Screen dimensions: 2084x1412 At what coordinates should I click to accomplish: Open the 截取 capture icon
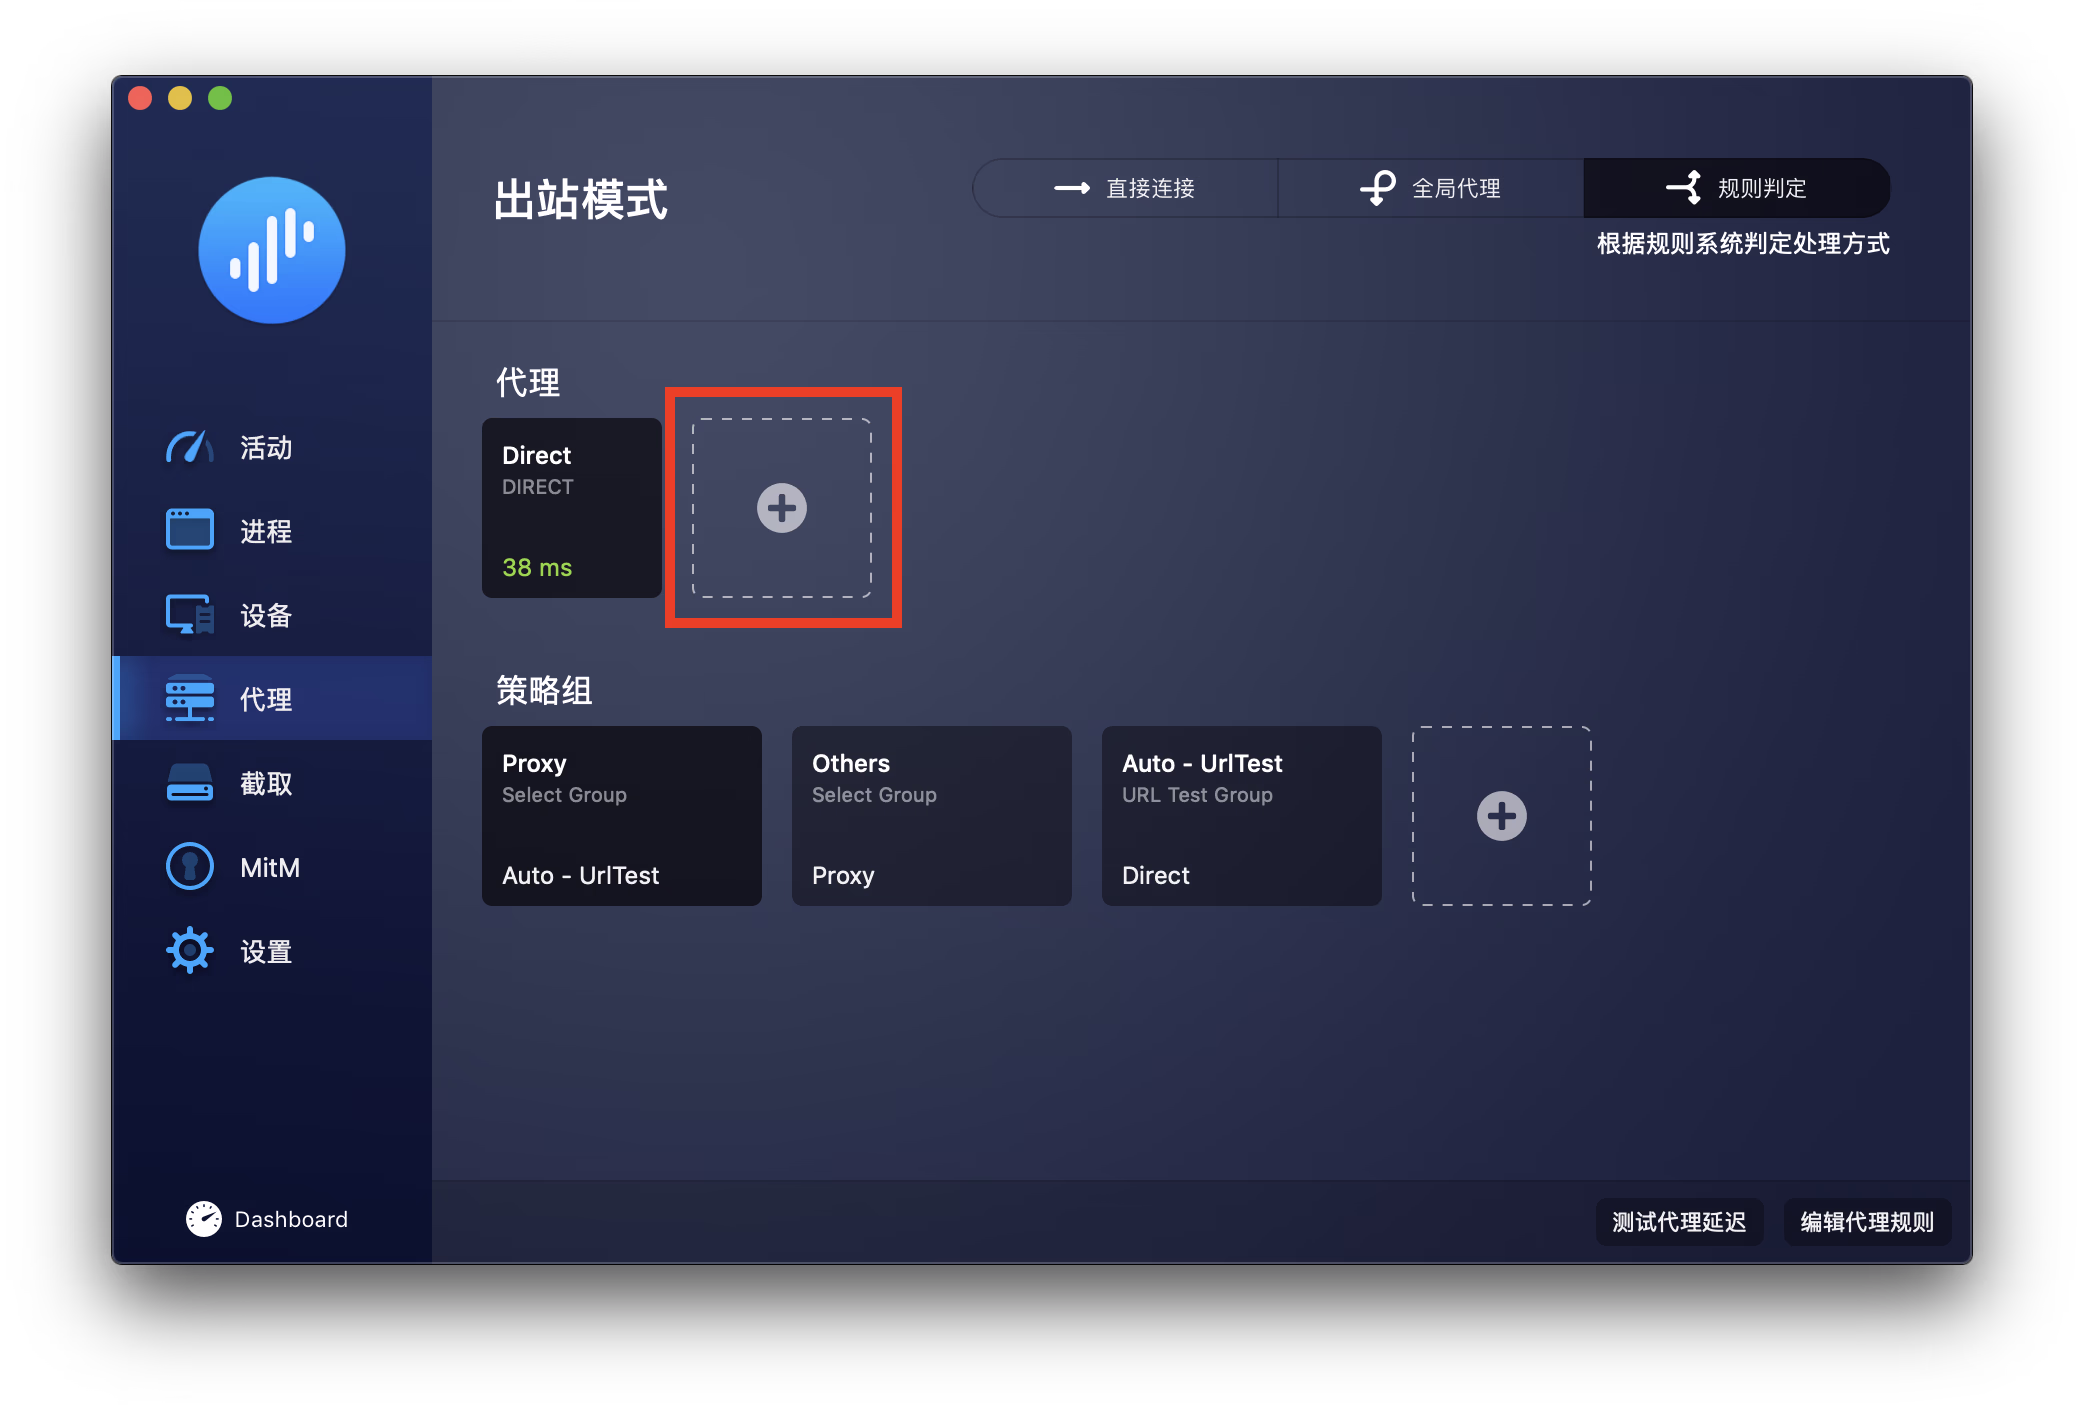pyautogui.click(x=189, y=782)
